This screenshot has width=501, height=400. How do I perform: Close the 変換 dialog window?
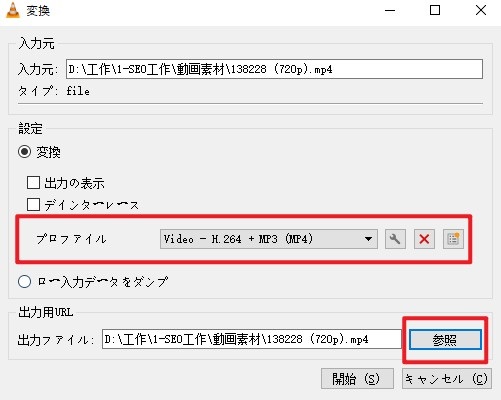point(481,11)
